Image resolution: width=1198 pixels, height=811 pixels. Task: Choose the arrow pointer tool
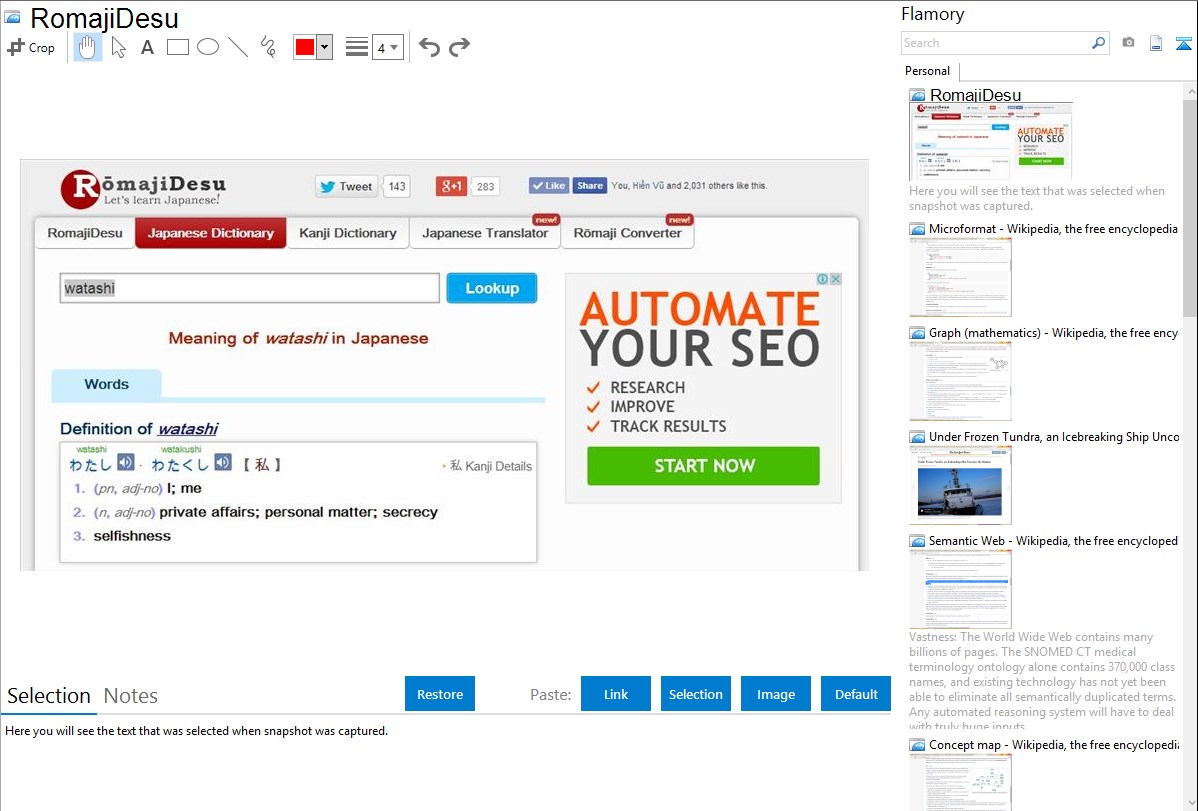[118, 47]
